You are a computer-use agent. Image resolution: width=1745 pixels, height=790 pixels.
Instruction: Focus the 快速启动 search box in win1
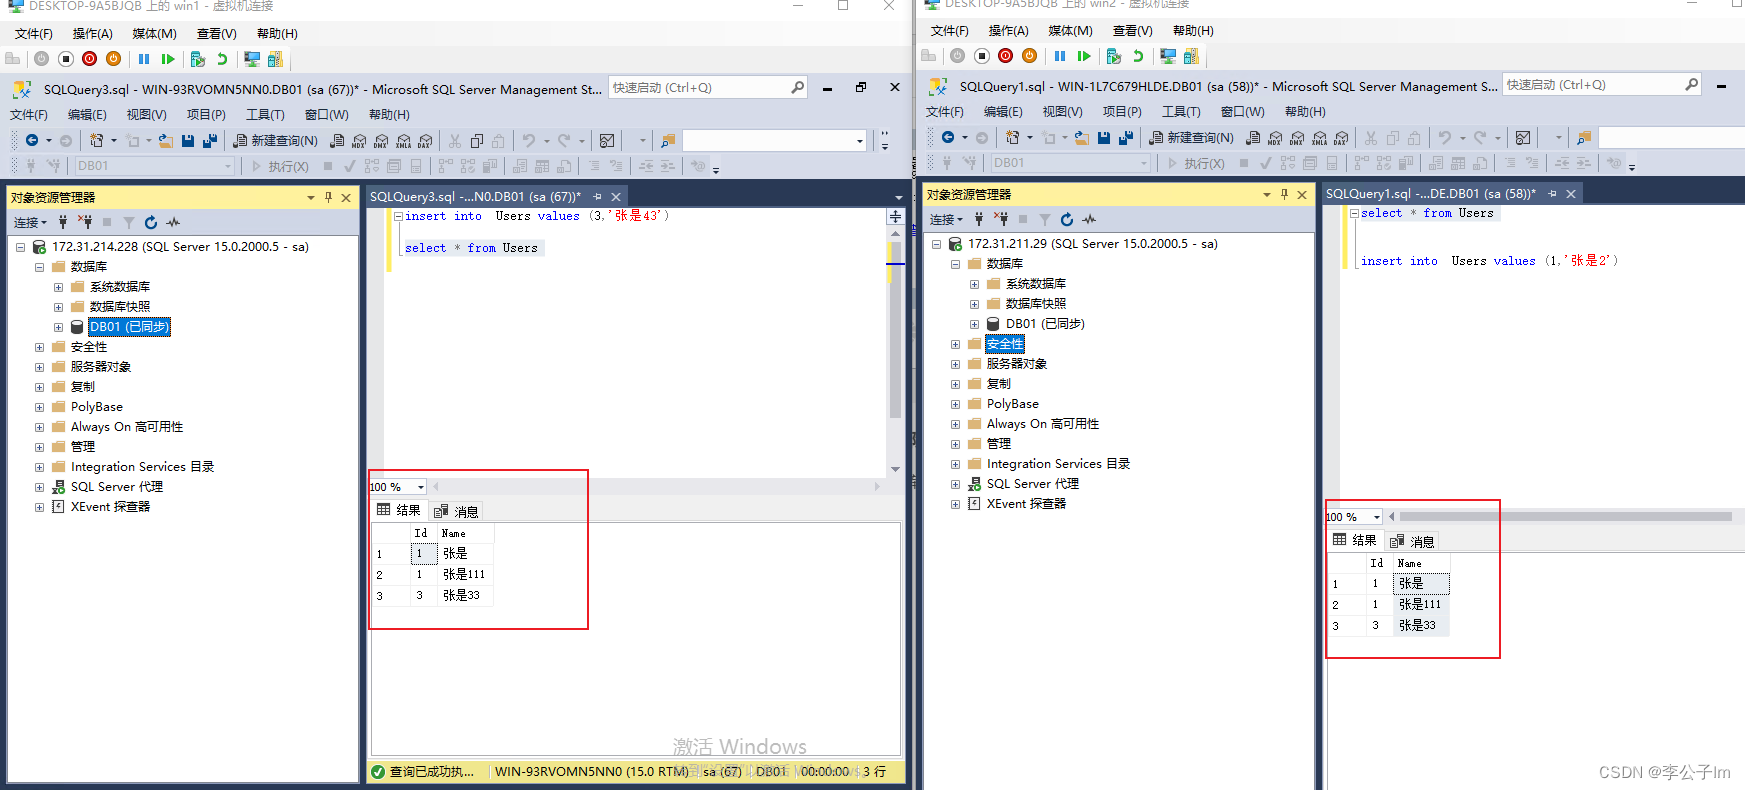[x=699, y=88]
